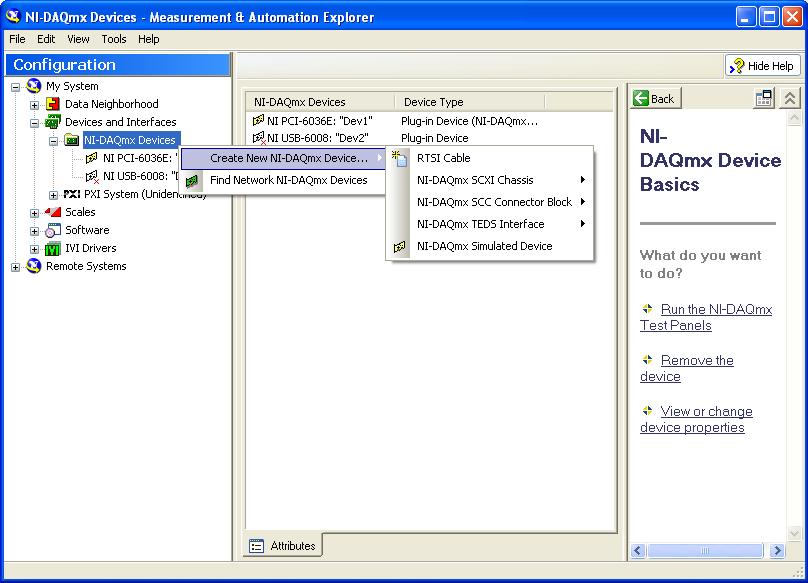Image resolution: width=808 pixels, height=583 pixels.
Task: Click the Back button in help panel
Action: coord(654,98)
